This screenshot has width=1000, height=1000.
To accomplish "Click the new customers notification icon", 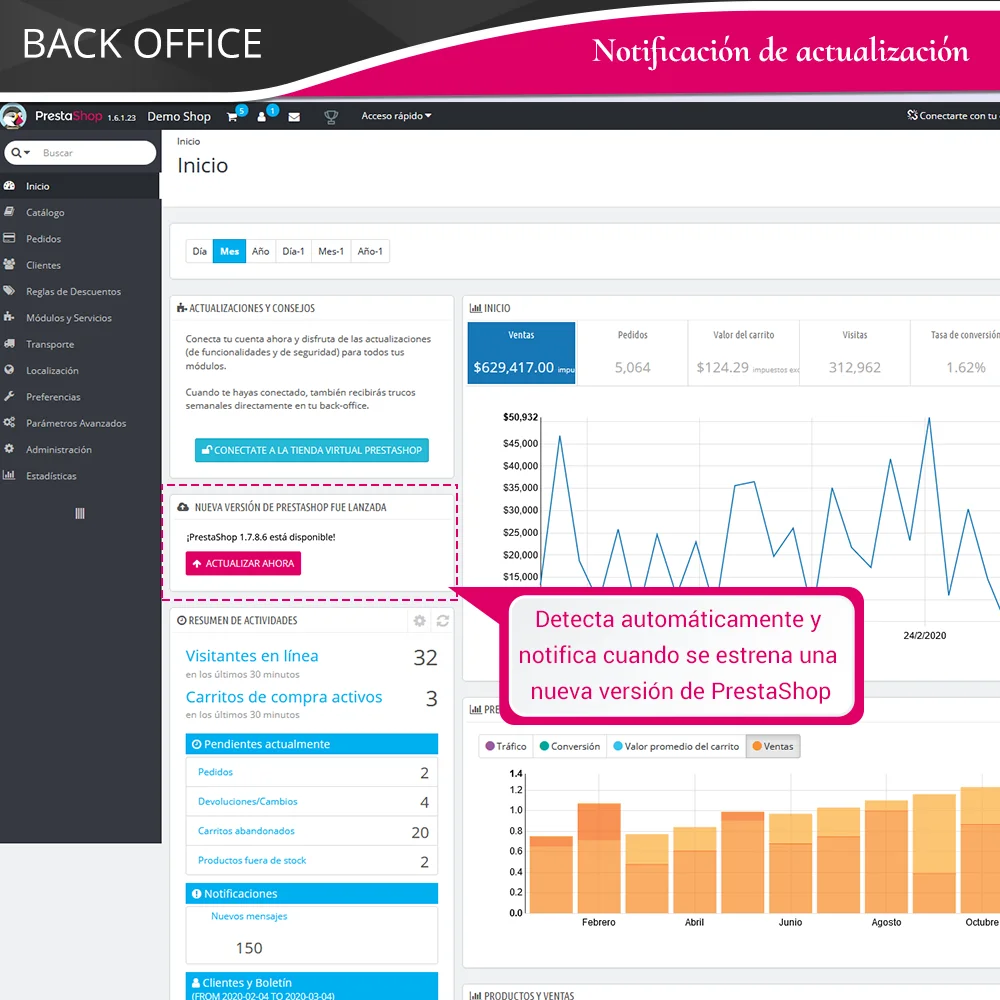I will [x=263, y=117].
